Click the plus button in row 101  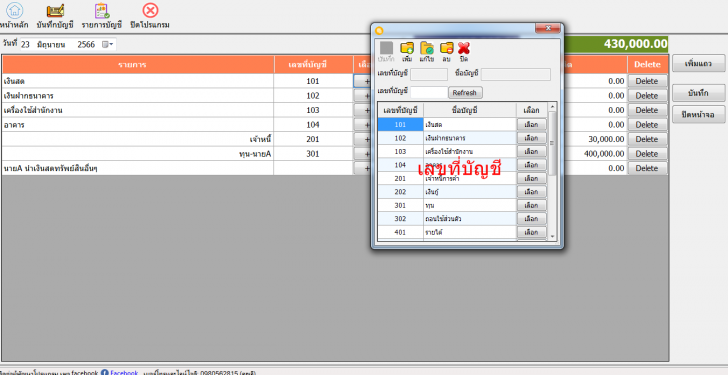tap(363, 81)
